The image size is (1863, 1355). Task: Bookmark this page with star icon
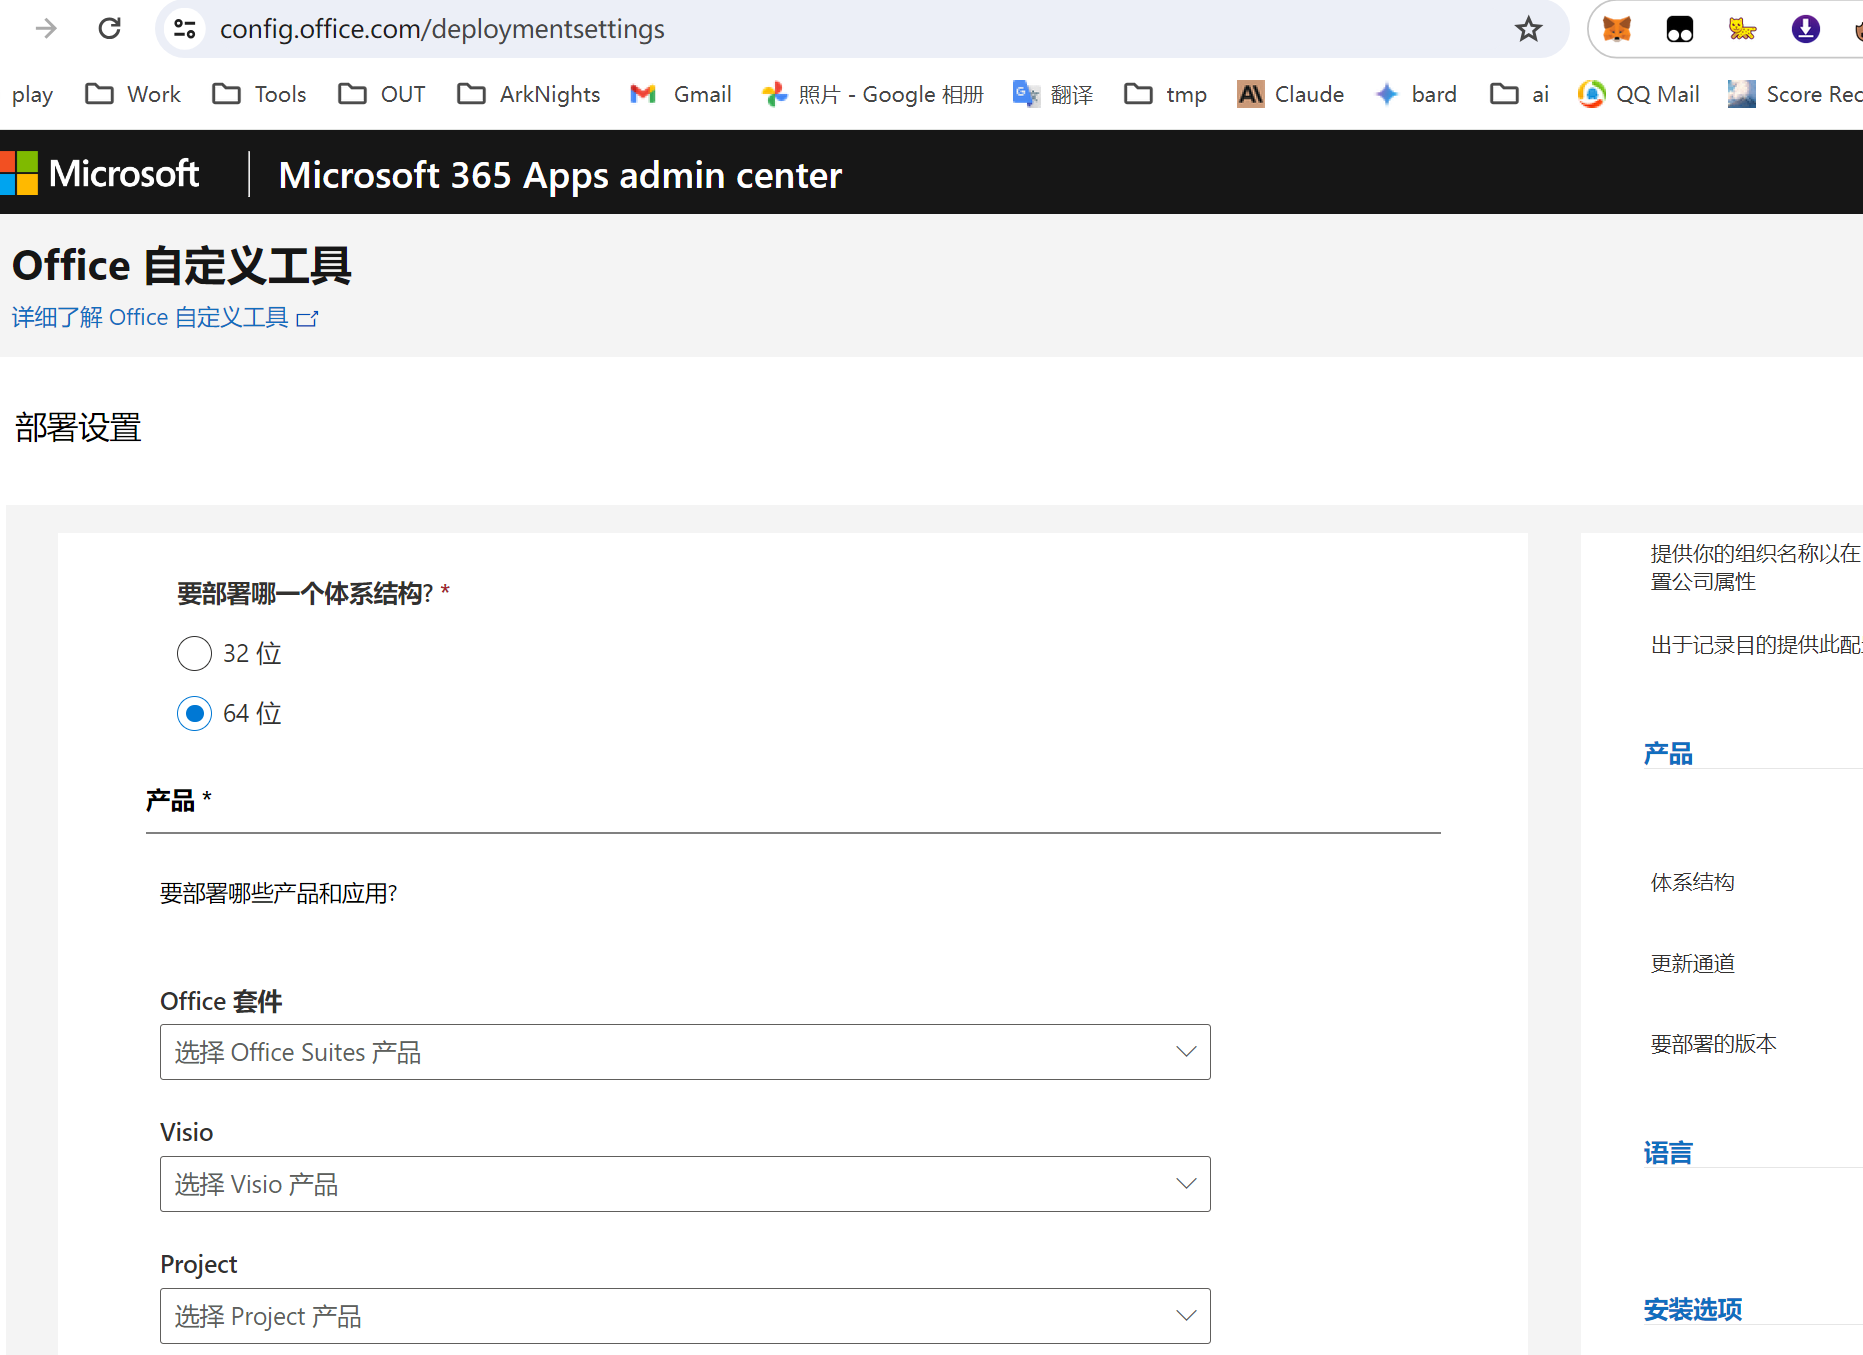point(1528,29)
